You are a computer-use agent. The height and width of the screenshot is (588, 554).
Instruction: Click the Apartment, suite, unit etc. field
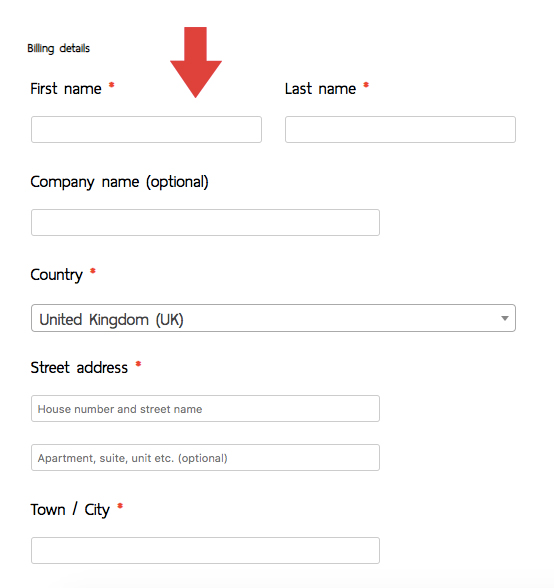[205, 458]
